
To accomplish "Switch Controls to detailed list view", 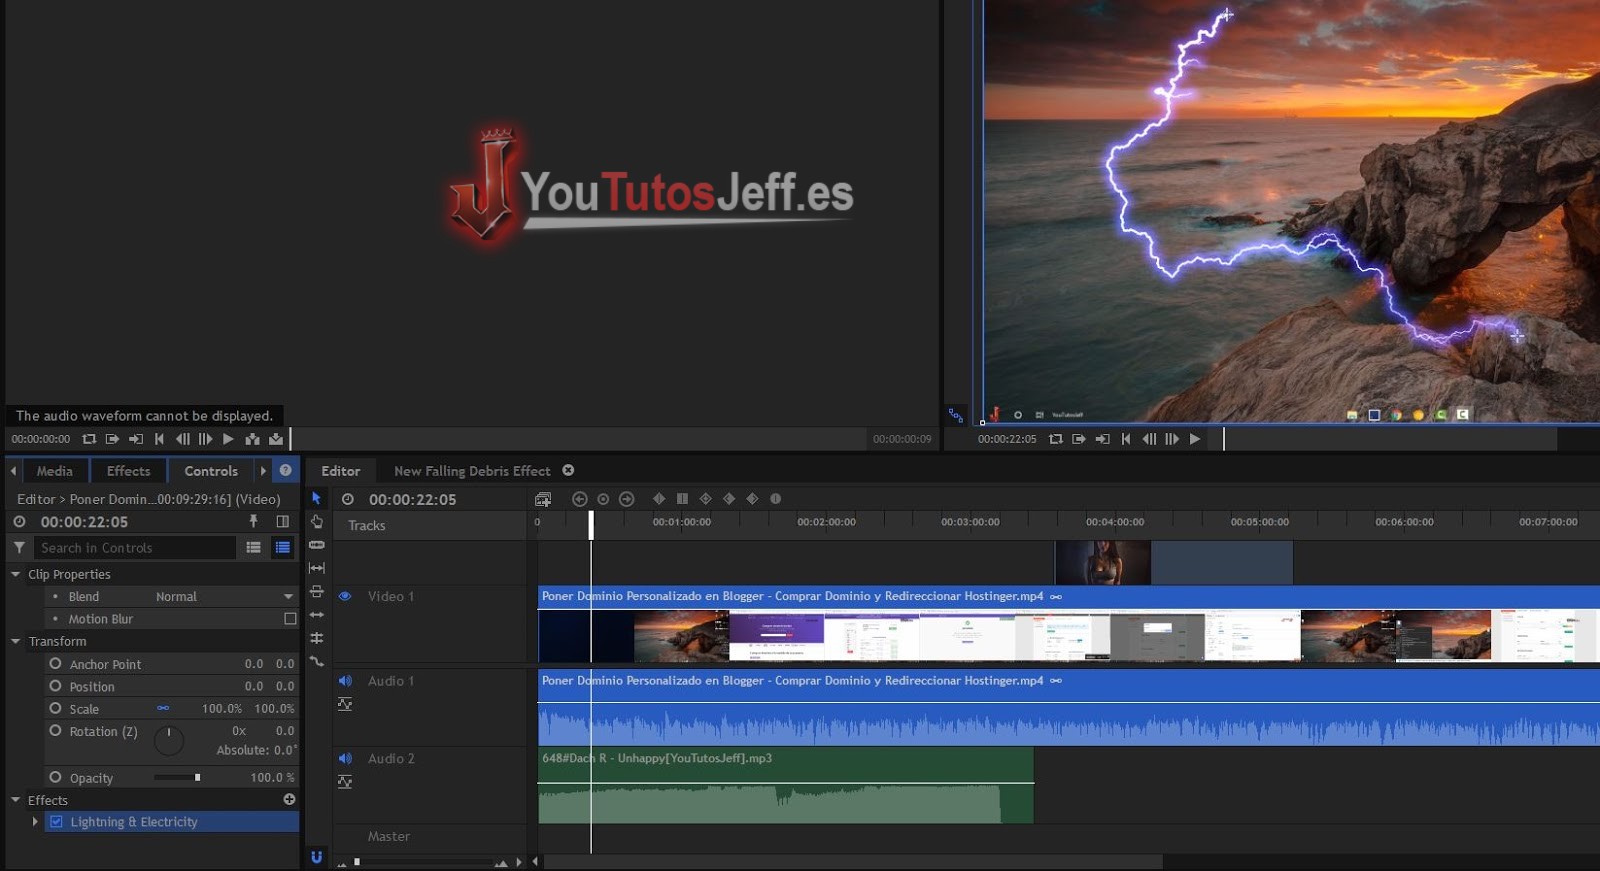I will (x=283, y=547).
